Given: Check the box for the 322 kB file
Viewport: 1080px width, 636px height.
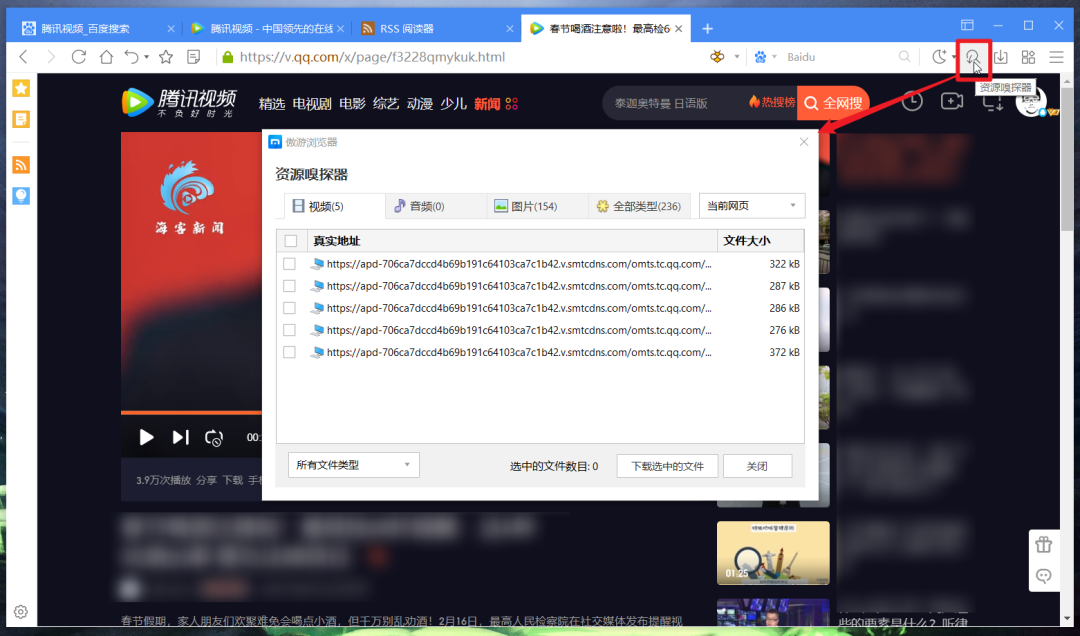Looking at the screenshot, I should coord(289,264).
